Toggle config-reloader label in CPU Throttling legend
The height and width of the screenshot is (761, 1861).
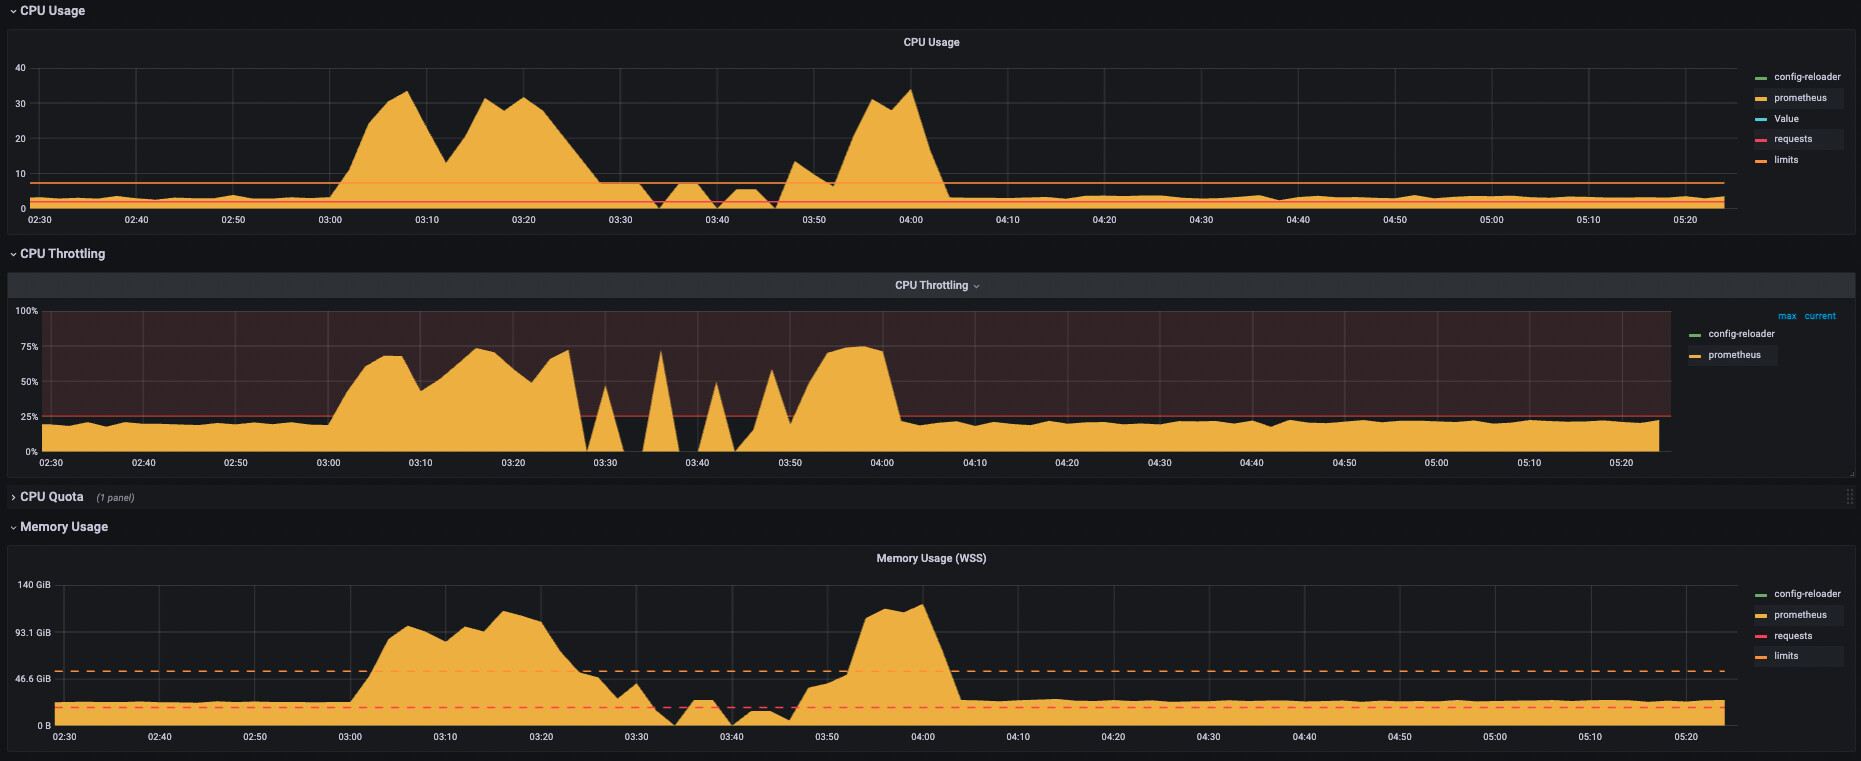tap(1741, 334)
